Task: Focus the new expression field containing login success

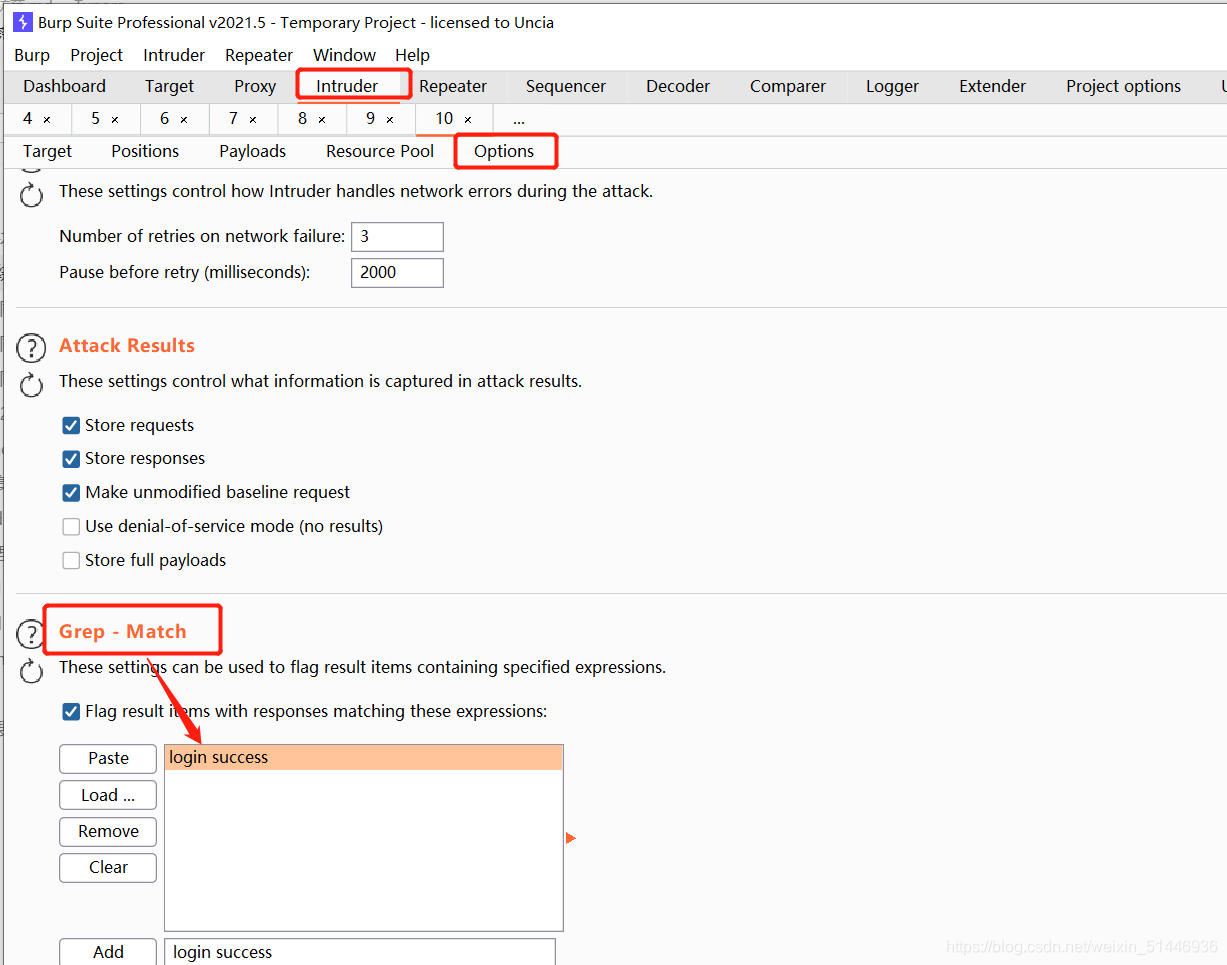Action: coord(360,952)
